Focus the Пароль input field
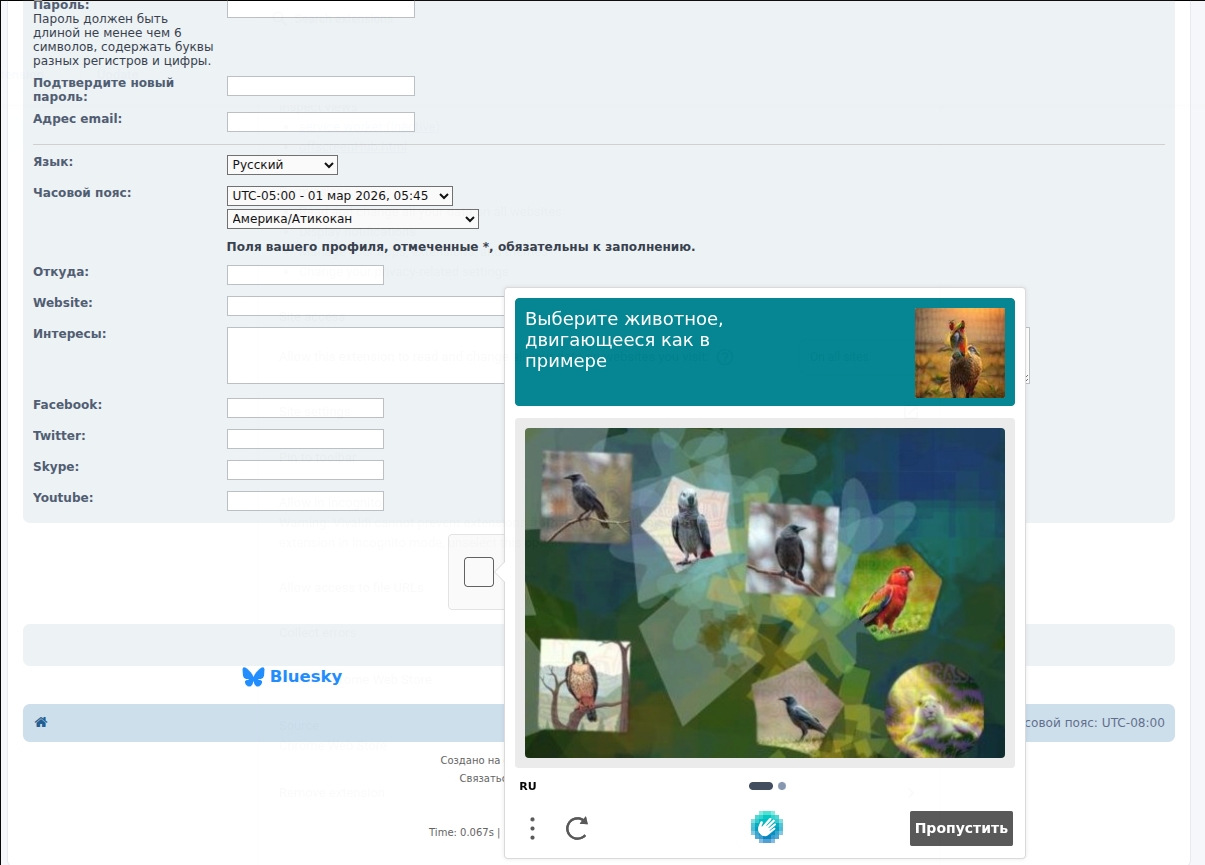The image size is (1205, 865). click(321, 8)
